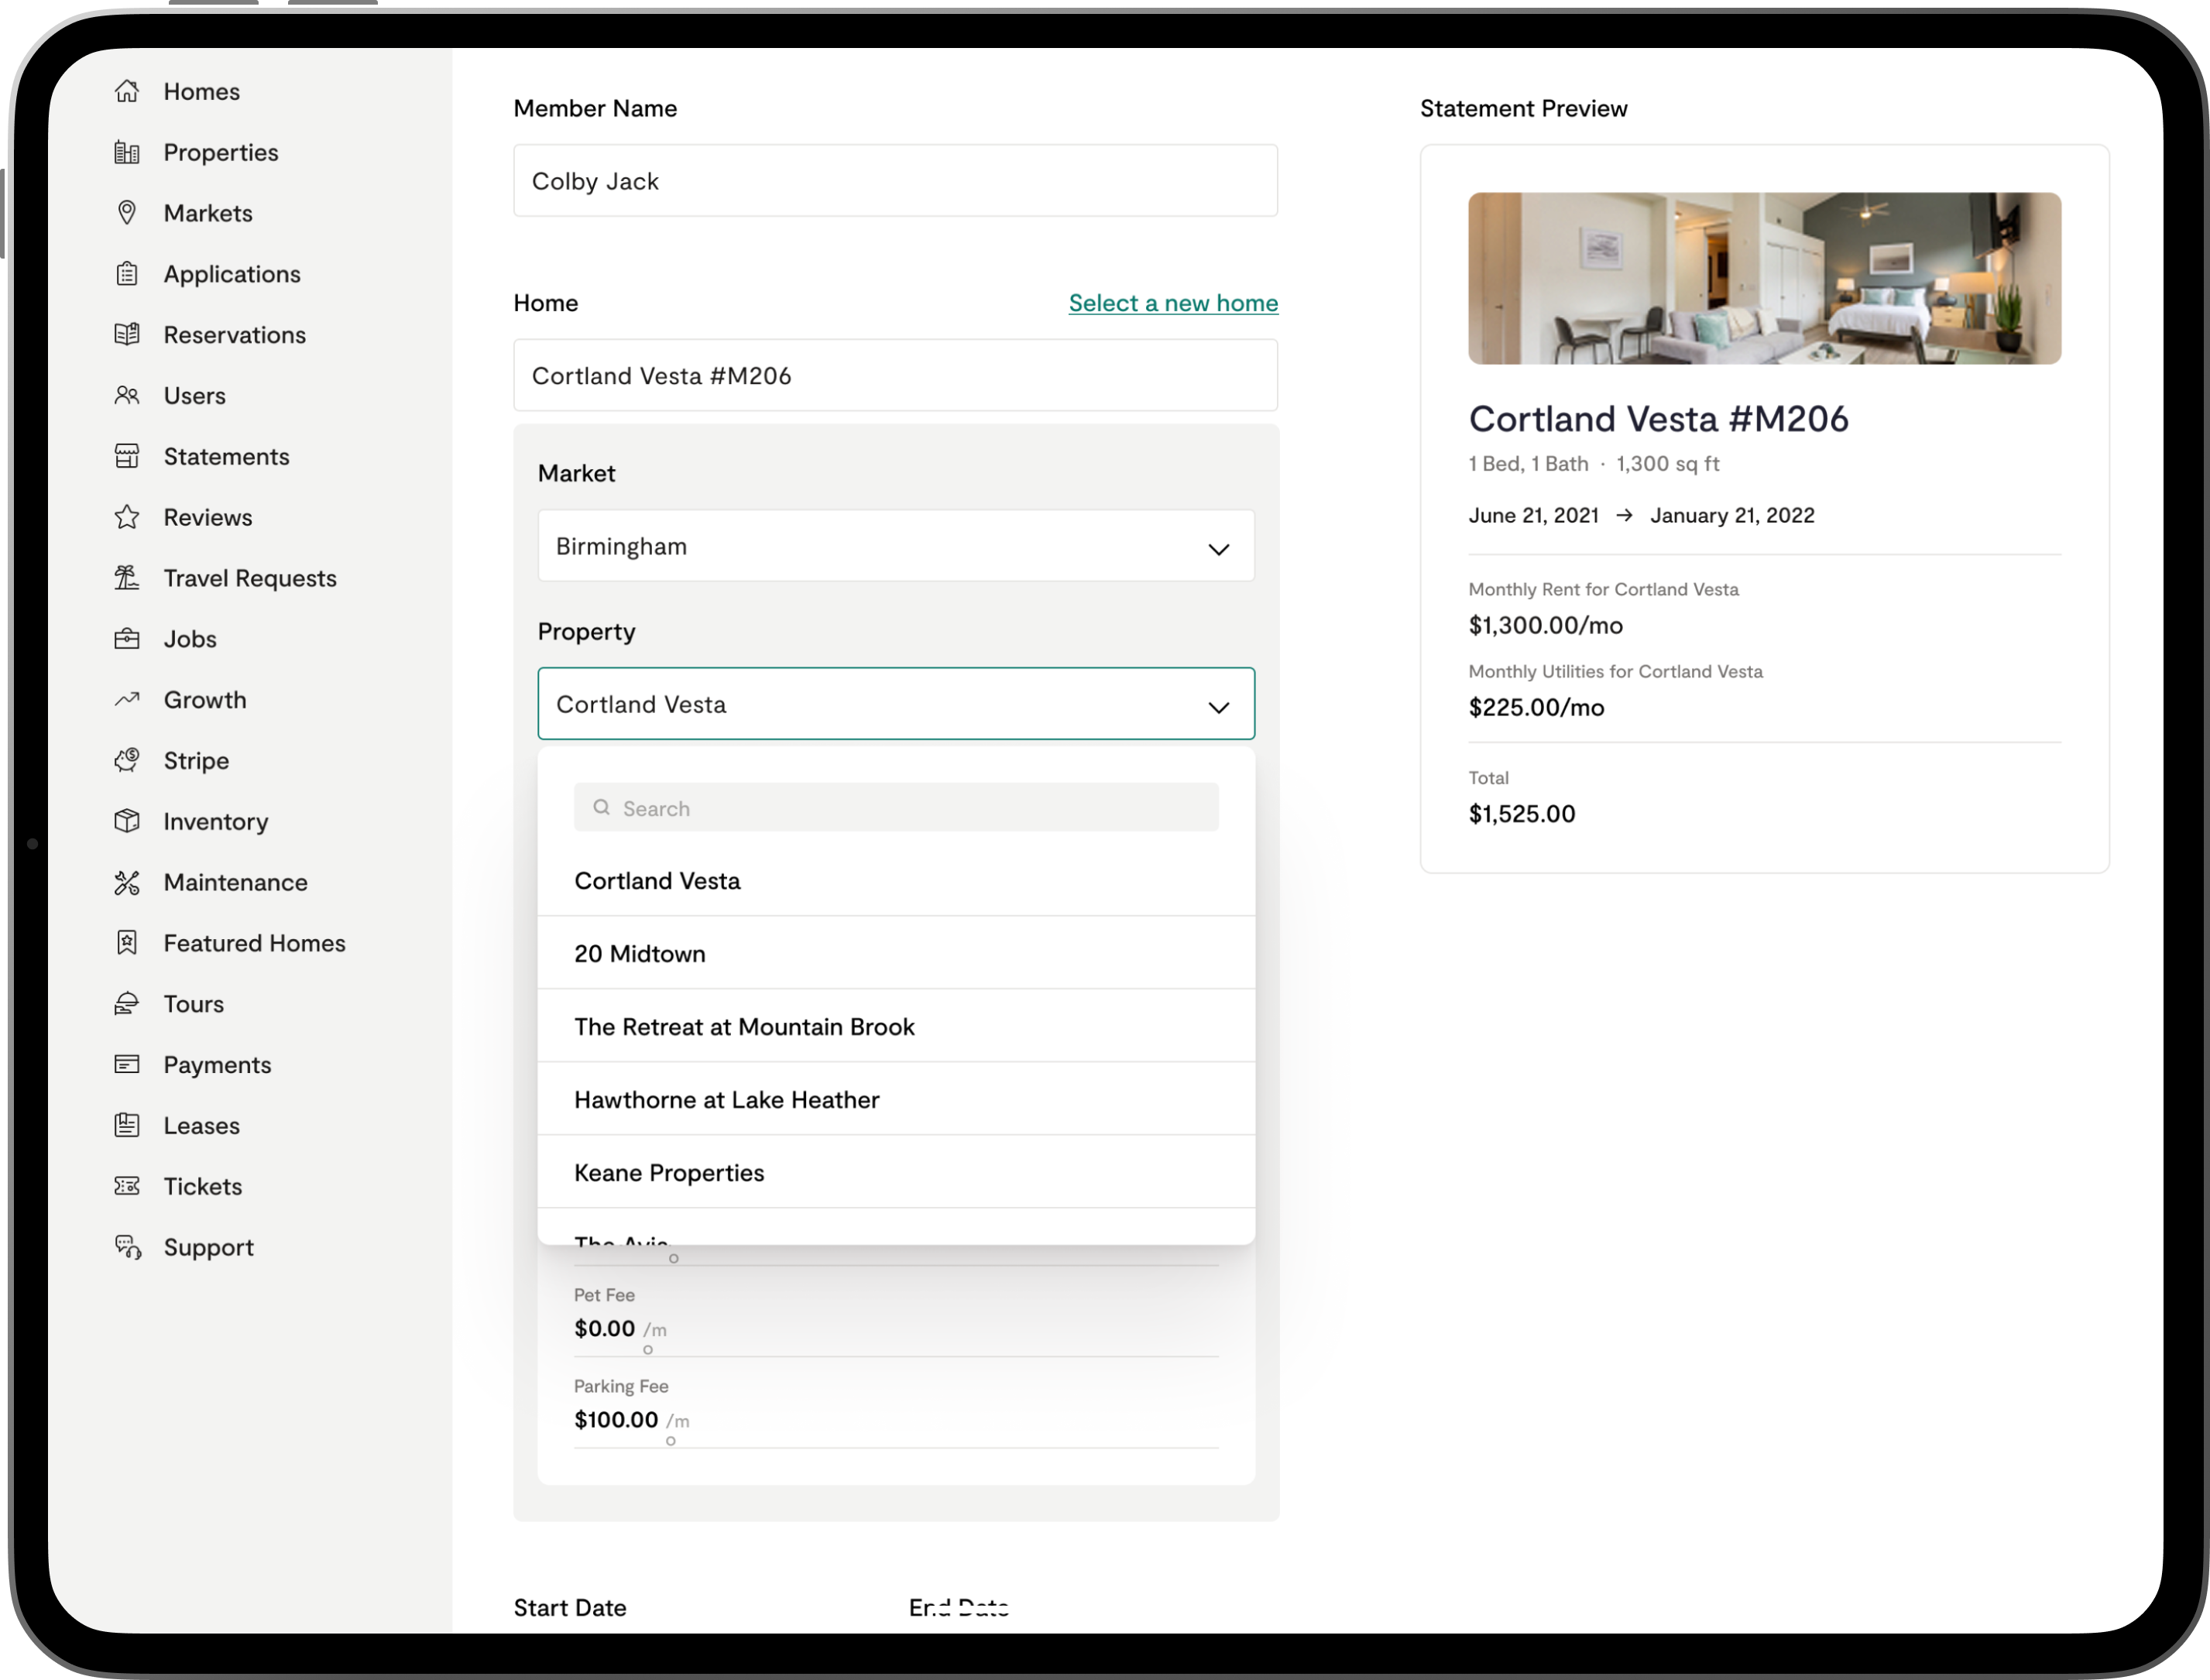Click the Growth trend arrow icon
Screen dimensions: 2210x1680
(x=127, y=700)
